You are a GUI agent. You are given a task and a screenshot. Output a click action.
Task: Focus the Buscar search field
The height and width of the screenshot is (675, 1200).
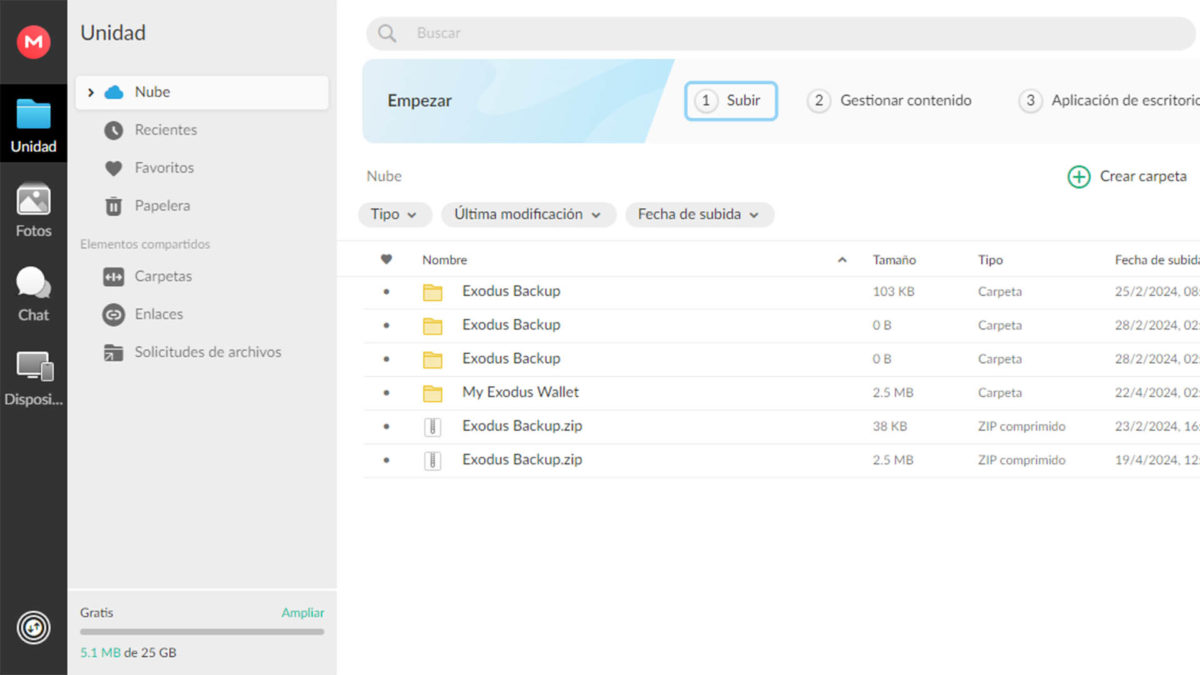[783, 33]
